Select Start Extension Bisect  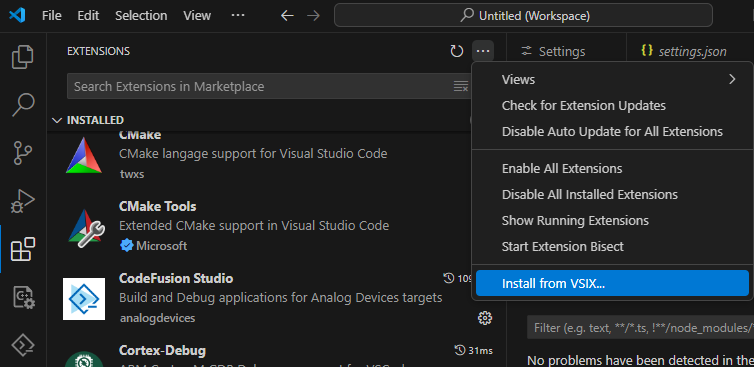click(x=612, y=247)
